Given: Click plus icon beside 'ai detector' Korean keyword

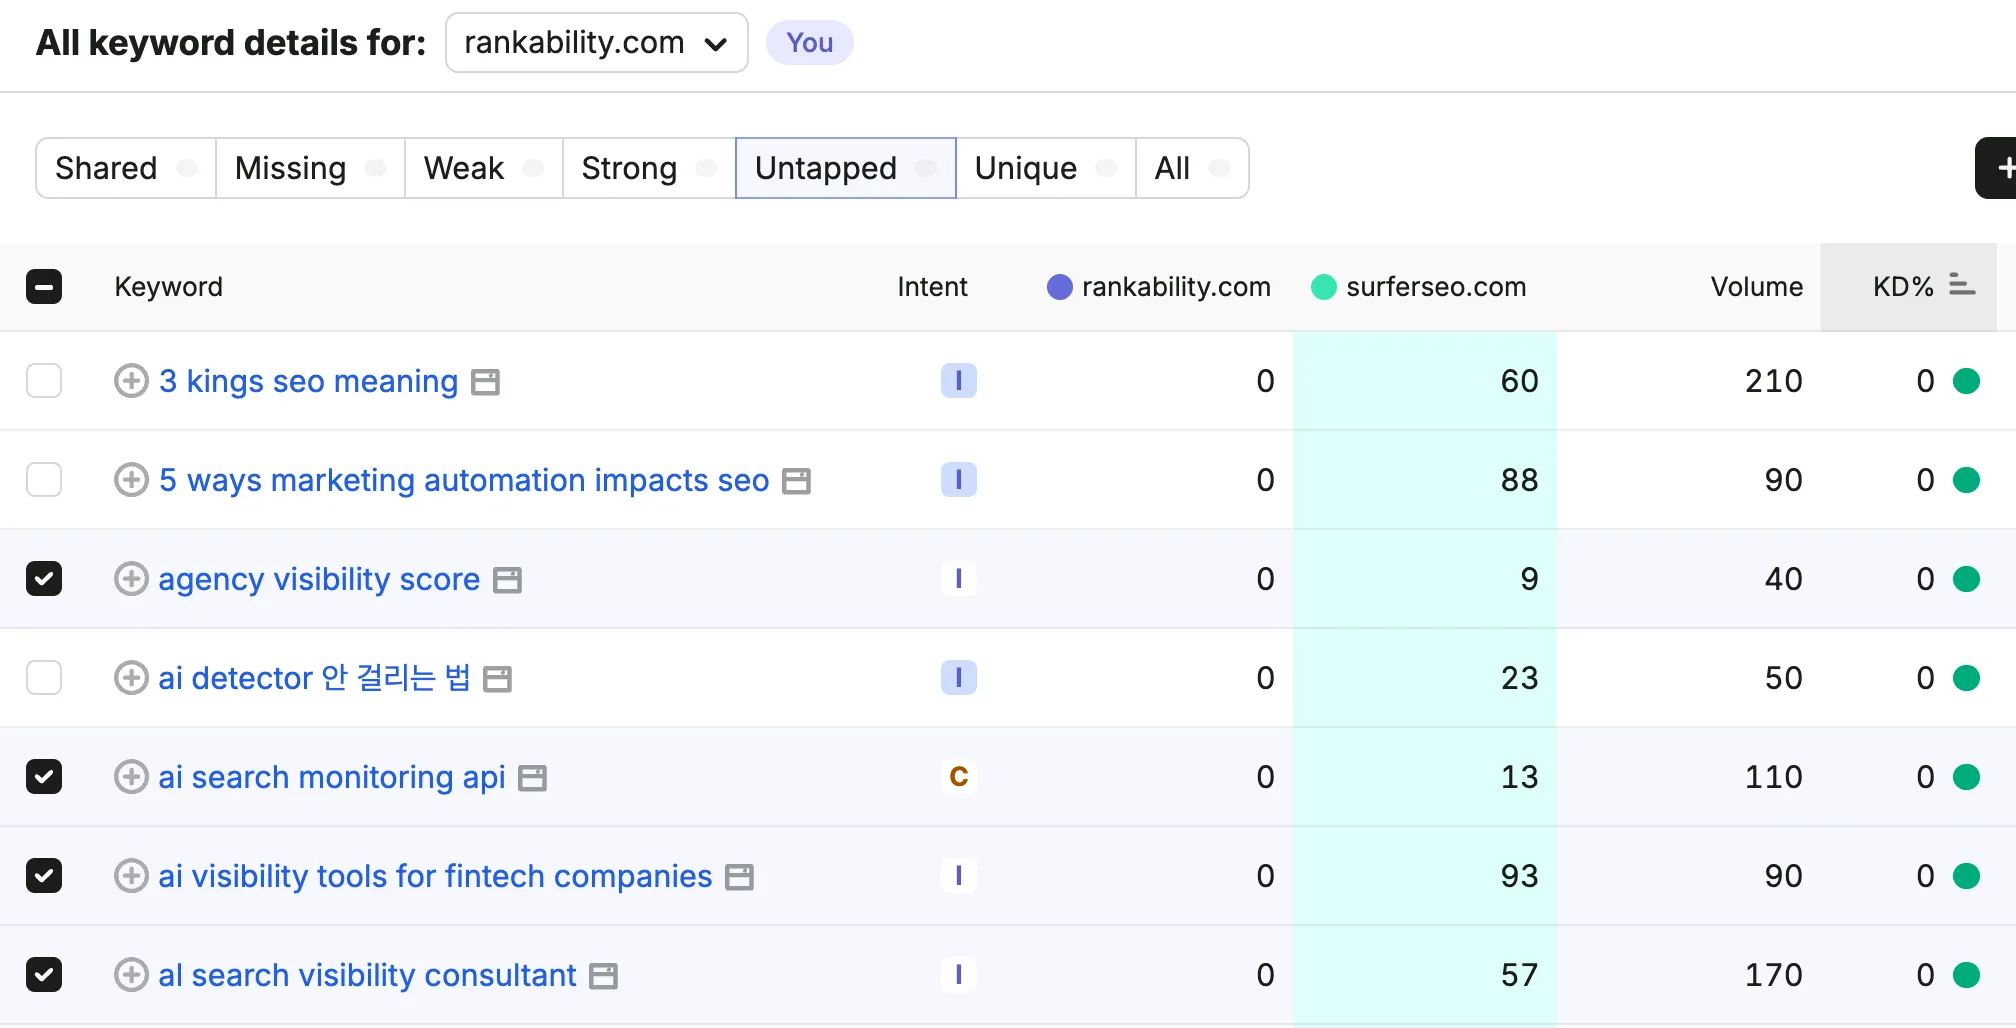Looking at the screenshot, I should [131, 678].
